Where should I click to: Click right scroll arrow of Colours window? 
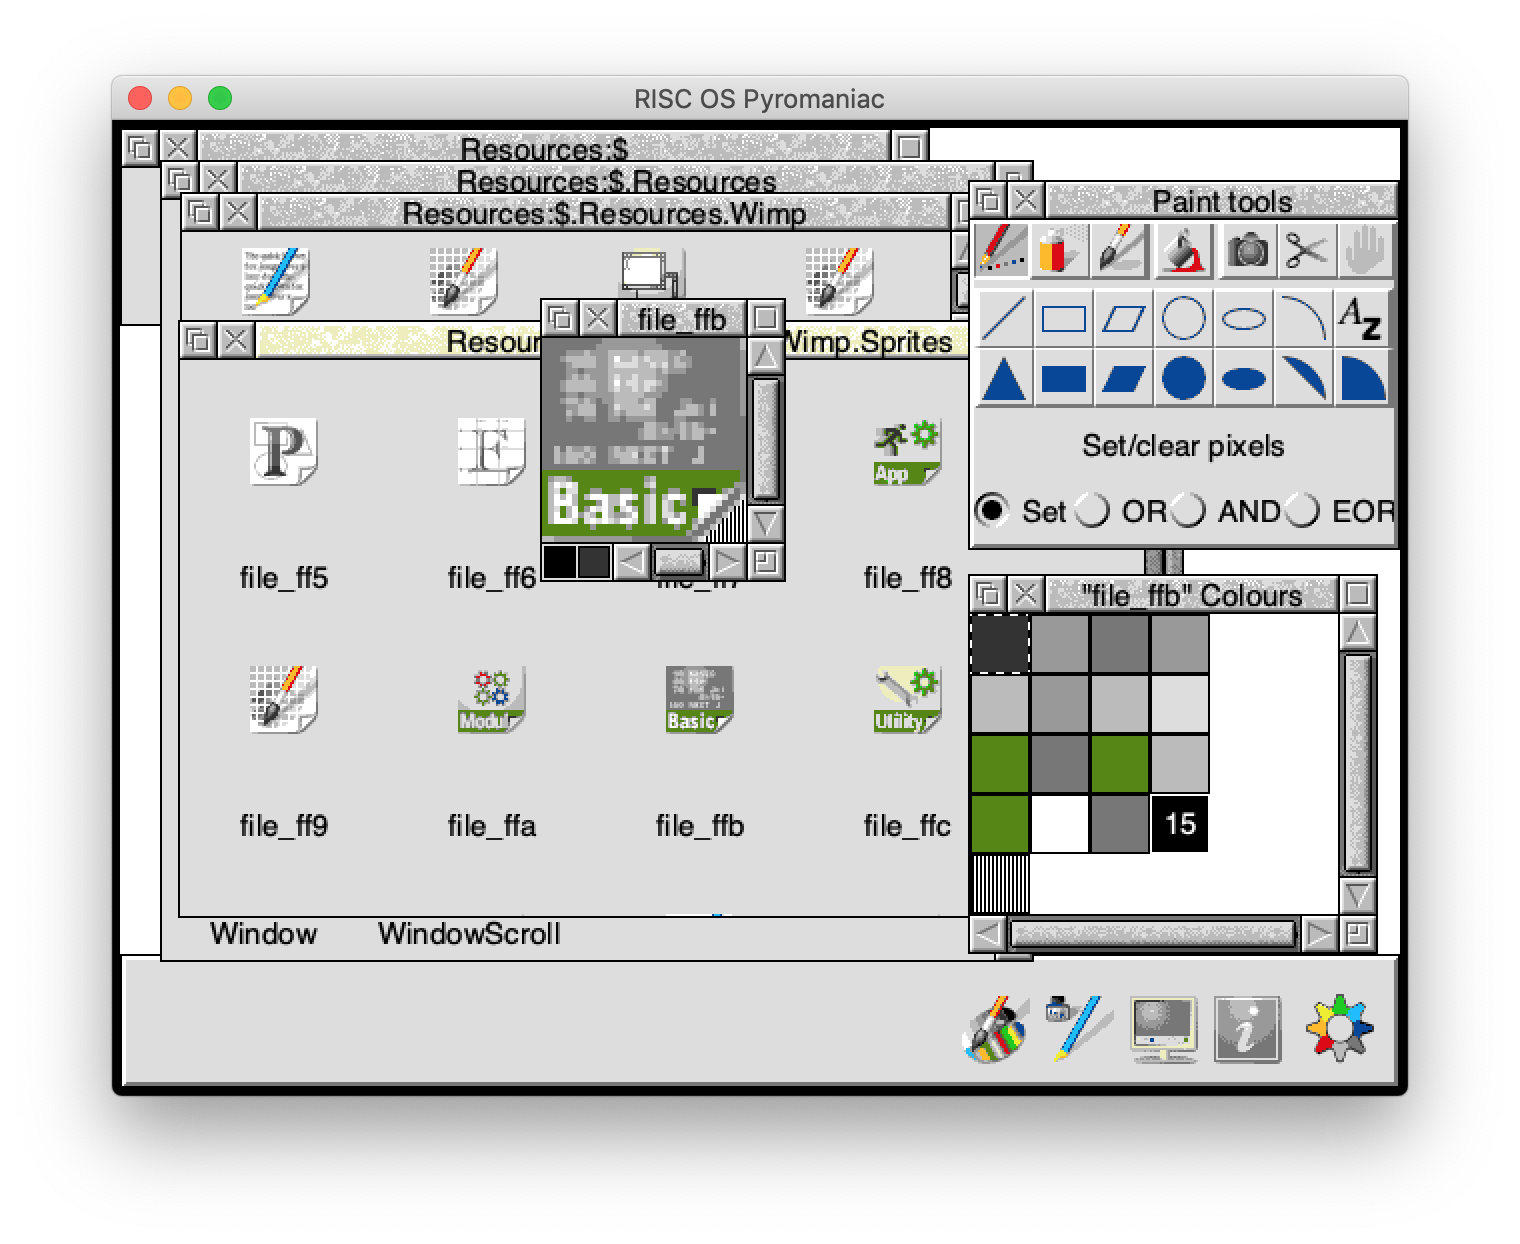(x=1319, y=934)
